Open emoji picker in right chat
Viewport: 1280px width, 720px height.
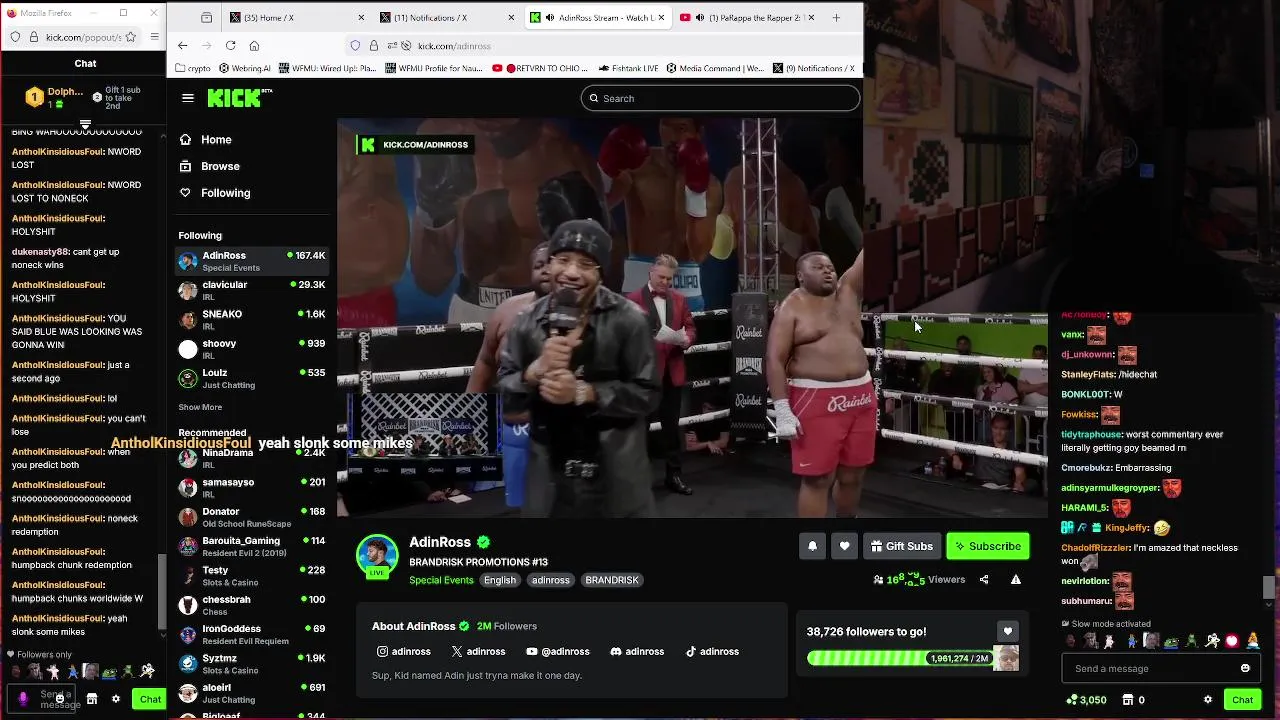1245,668
